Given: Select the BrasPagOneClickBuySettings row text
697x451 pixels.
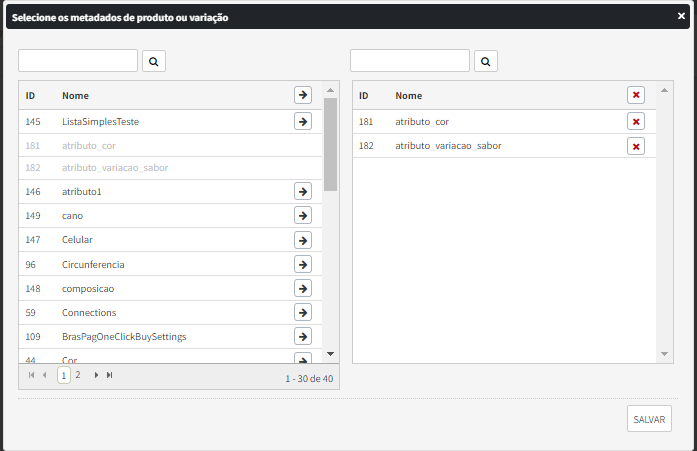Looking at the screenshot, I should (124, 337).
